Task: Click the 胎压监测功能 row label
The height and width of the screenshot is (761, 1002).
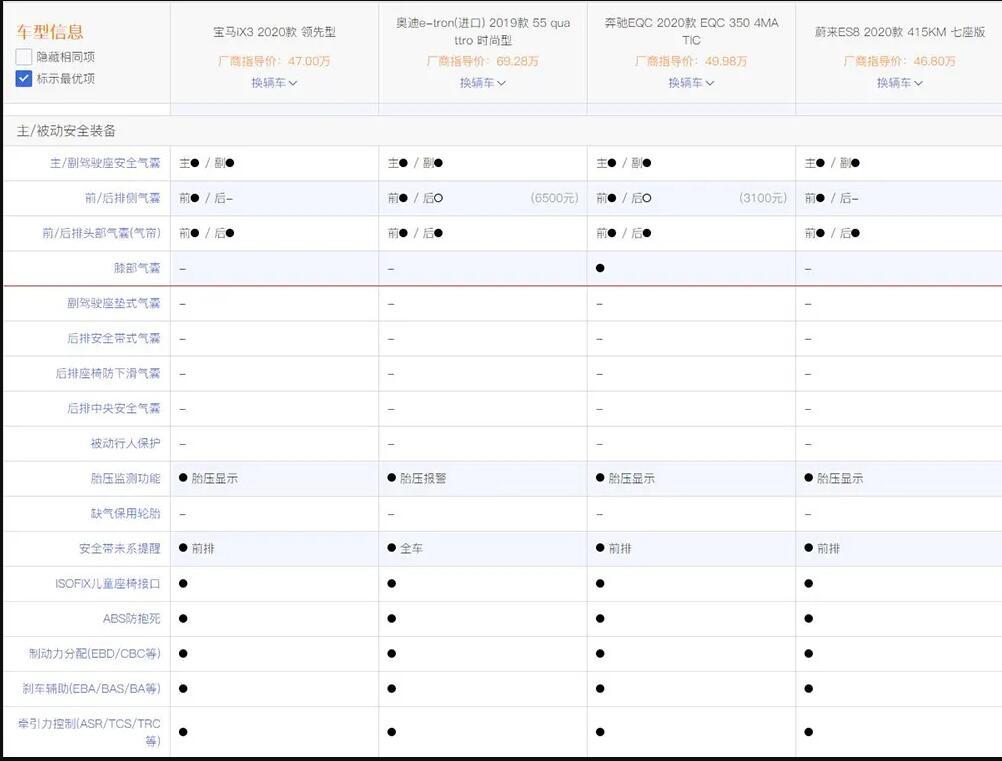Action: click(125, 479)
